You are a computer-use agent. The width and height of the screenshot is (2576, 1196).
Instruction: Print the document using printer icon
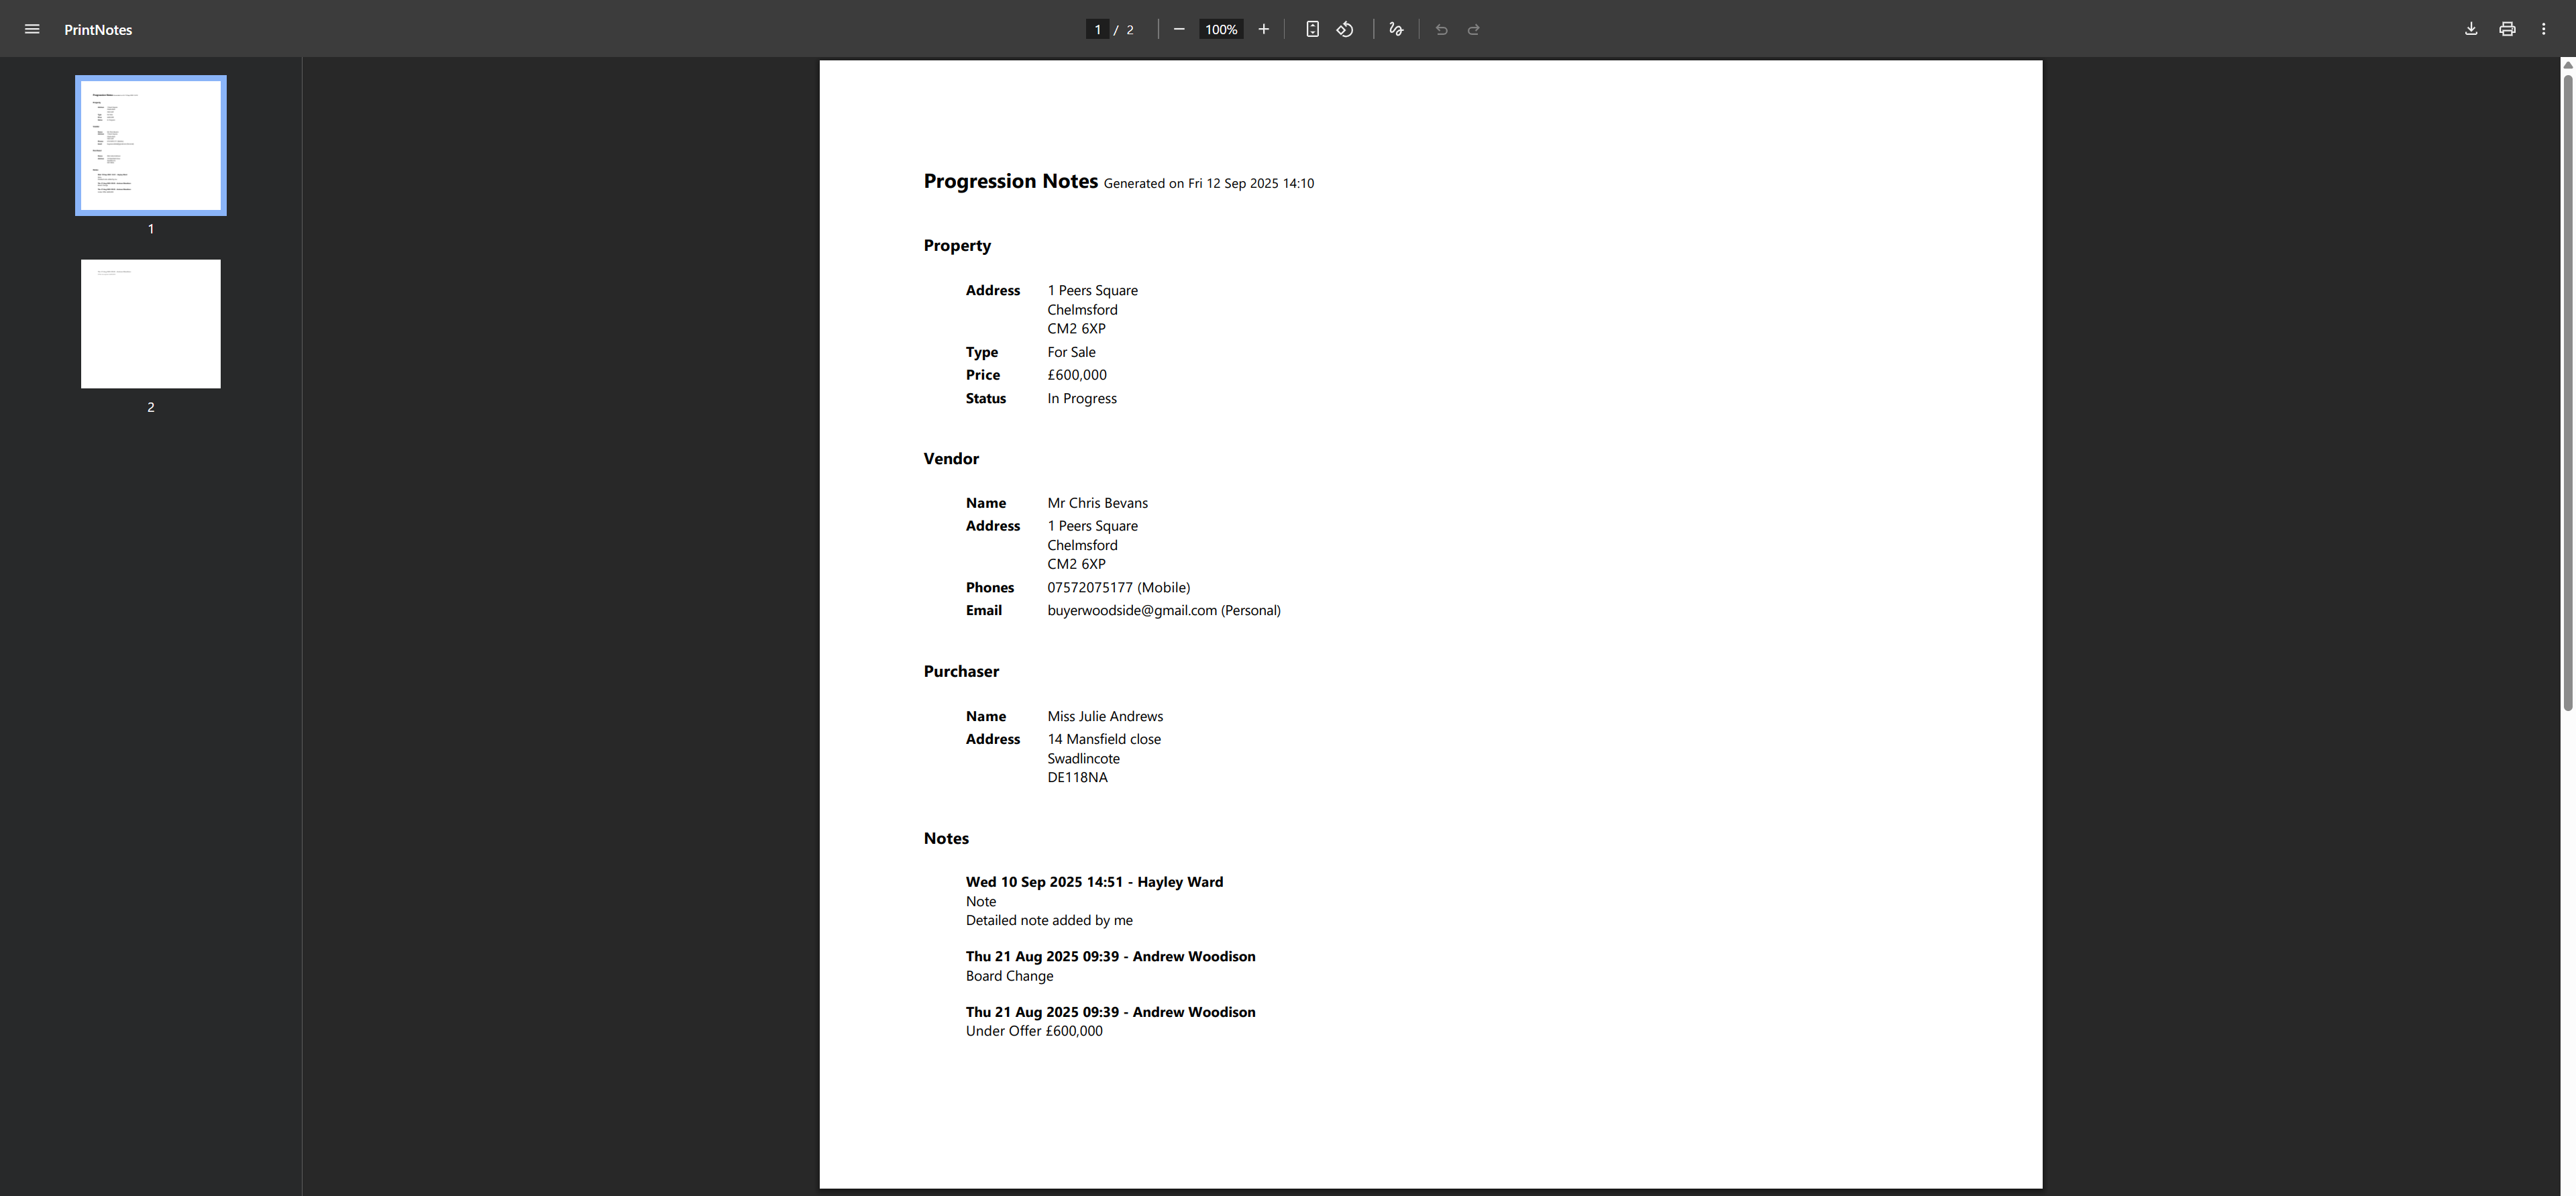(2507, 29)
